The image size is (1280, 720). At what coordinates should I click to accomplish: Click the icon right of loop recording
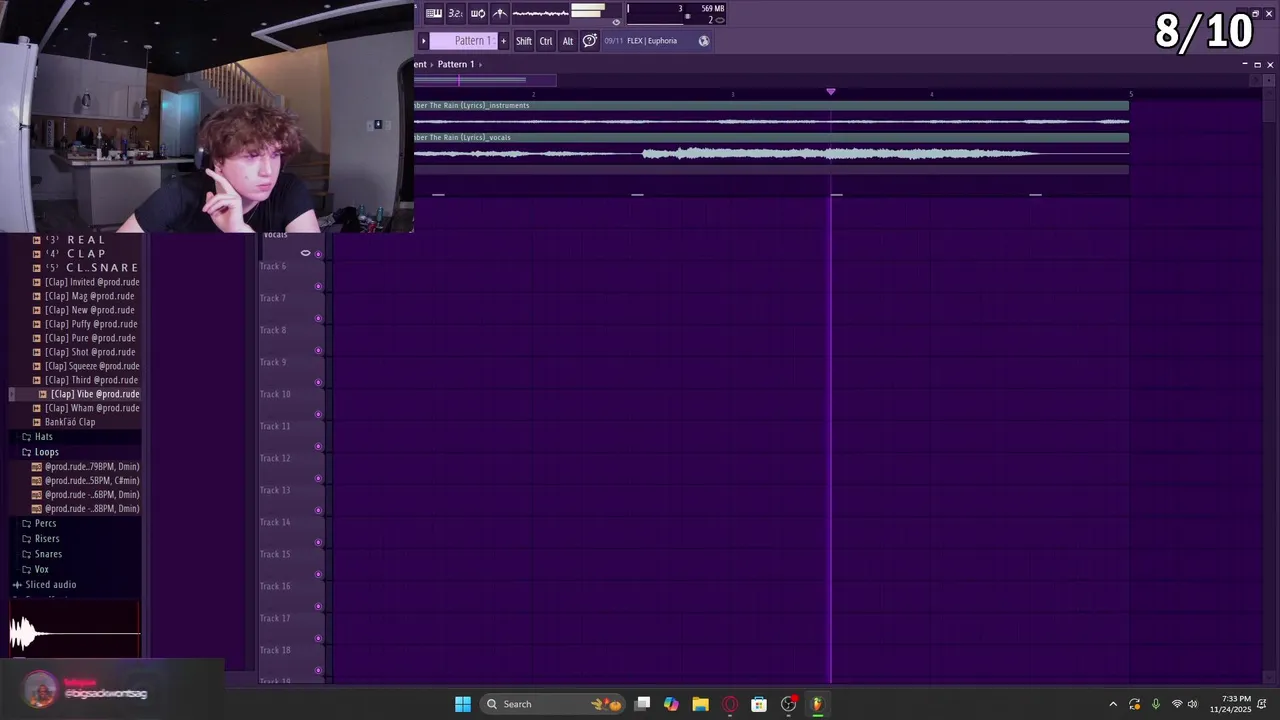pyautogui.click(x=500, y=13)
